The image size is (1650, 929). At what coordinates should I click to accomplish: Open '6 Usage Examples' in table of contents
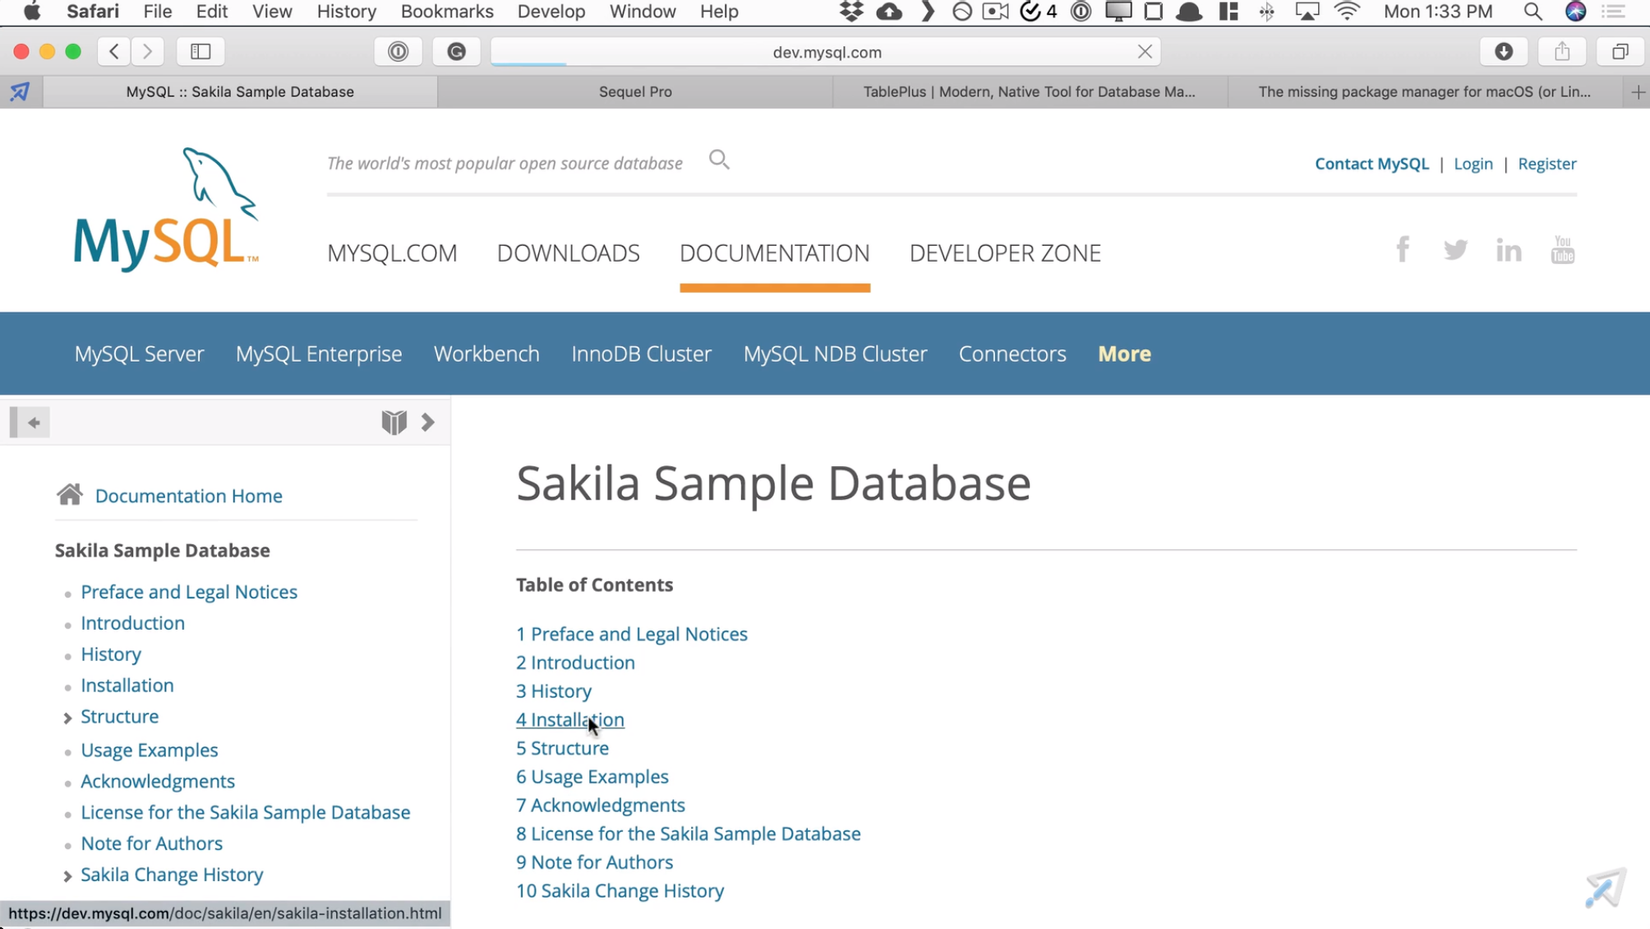pos(592,777)
